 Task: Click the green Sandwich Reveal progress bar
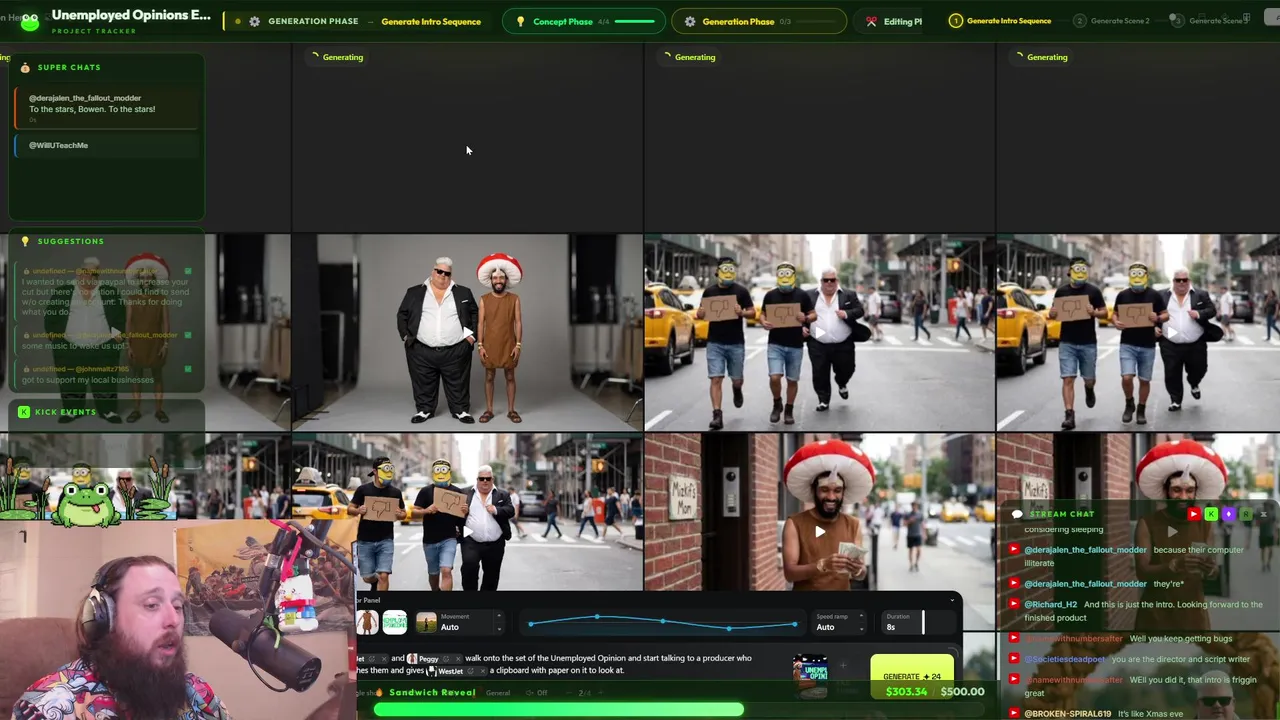[x=559, y=709]
